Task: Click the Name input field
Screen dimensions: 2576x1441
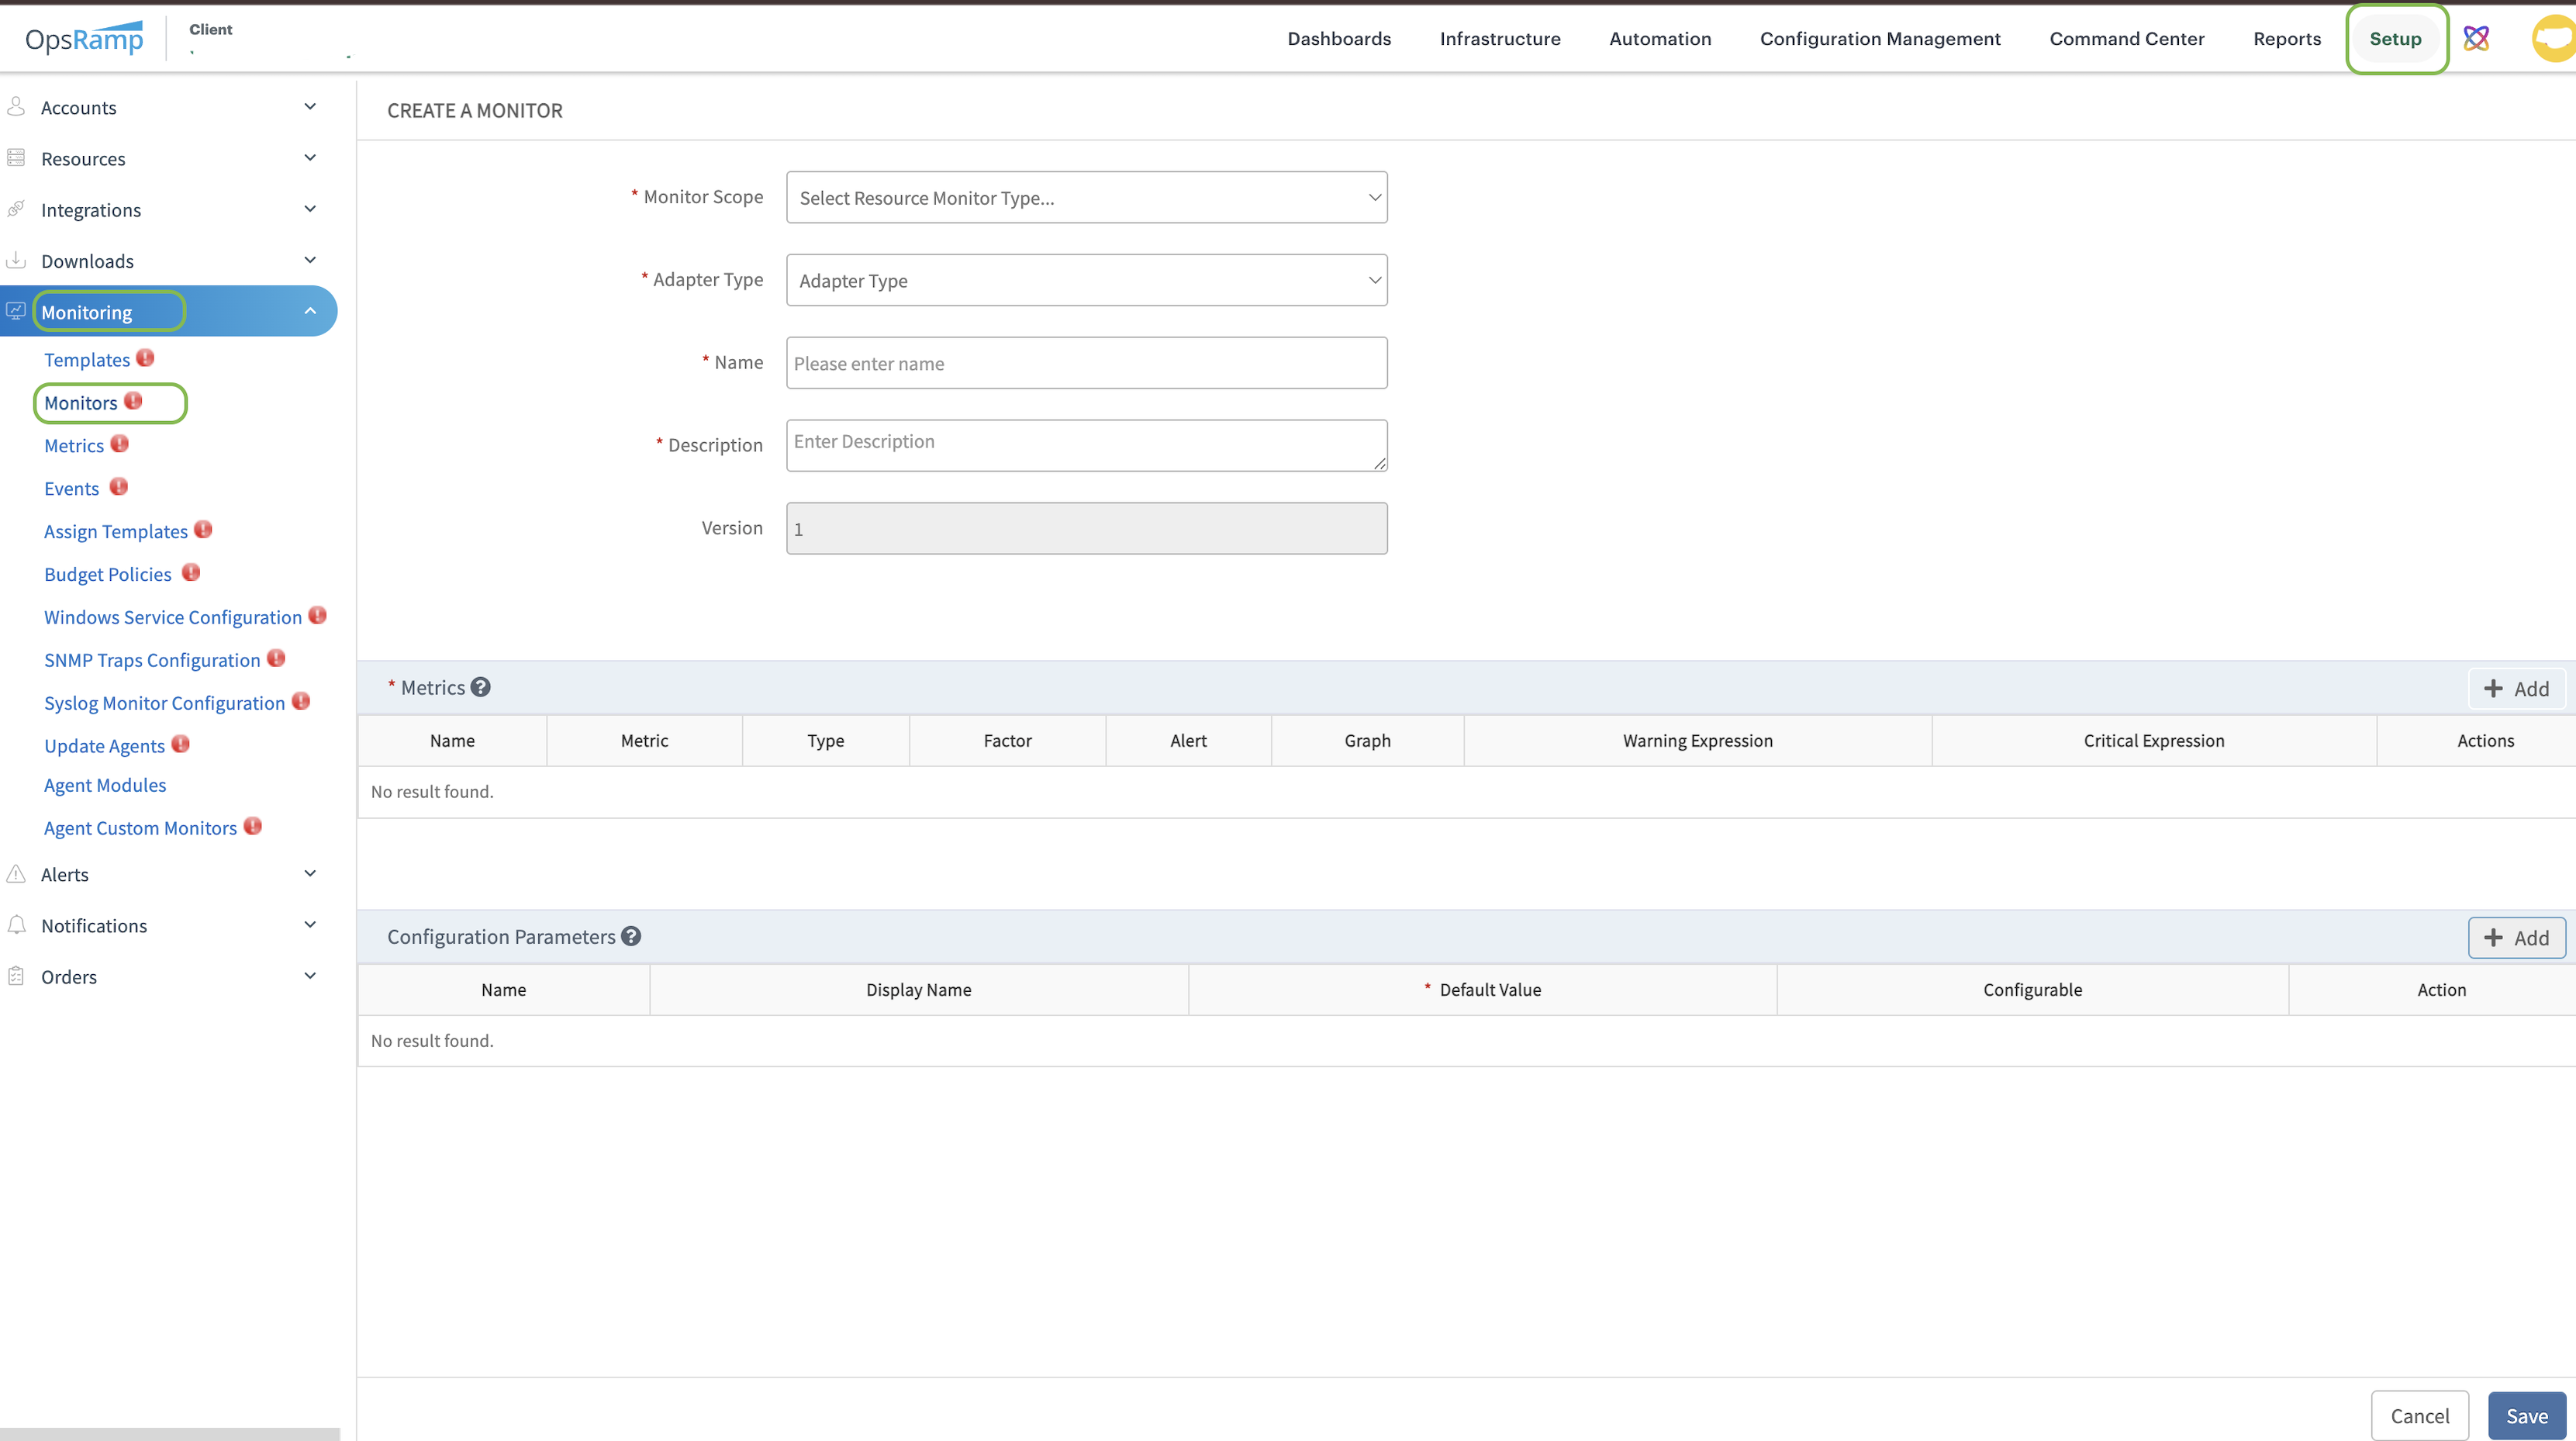Action: click(1086, 363)
